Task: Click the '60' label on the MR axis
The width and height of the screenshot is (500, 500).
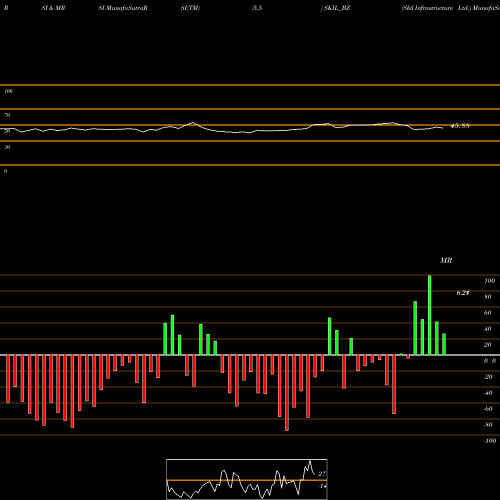Action: point(488,313)
